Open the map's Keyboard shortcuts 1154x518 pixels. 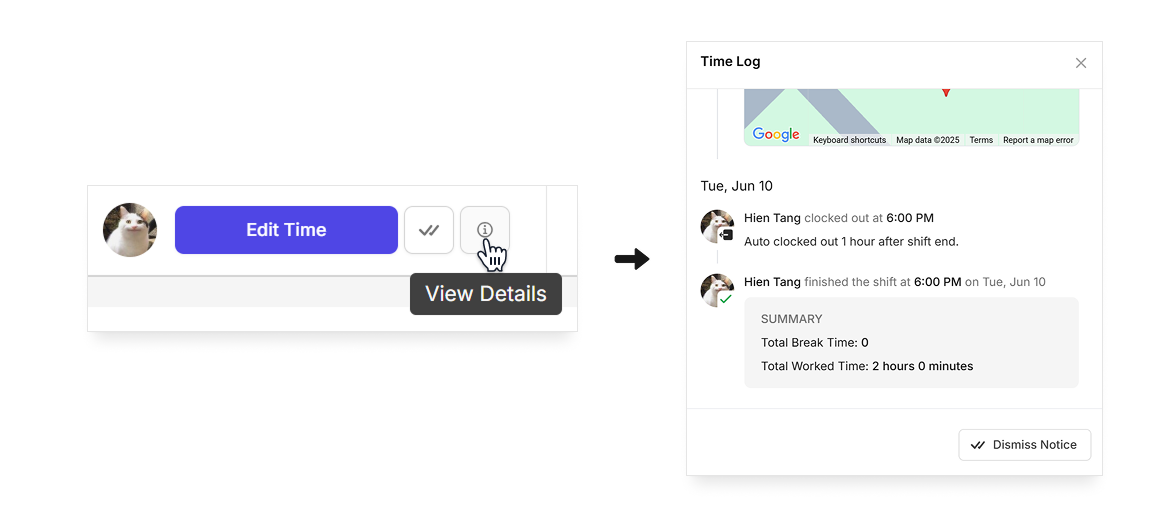(849, 140)
